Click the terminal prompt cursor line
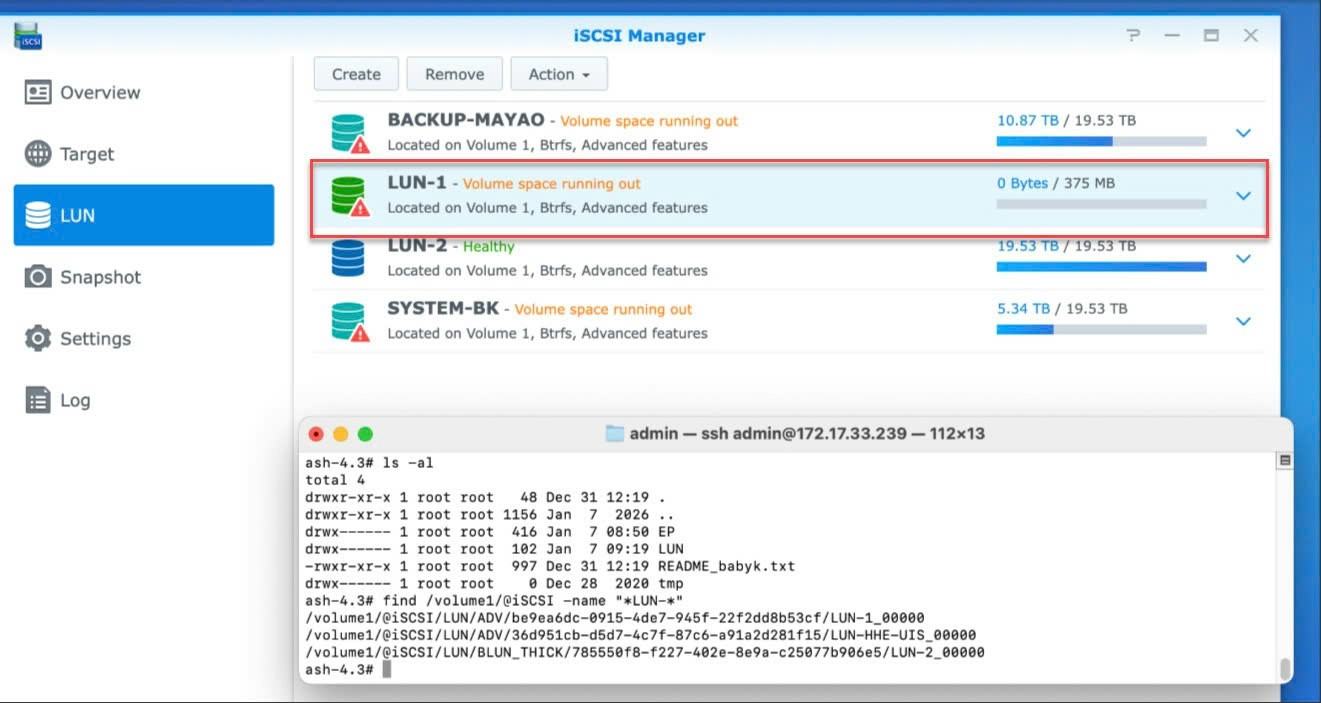 tap(349, 669)
